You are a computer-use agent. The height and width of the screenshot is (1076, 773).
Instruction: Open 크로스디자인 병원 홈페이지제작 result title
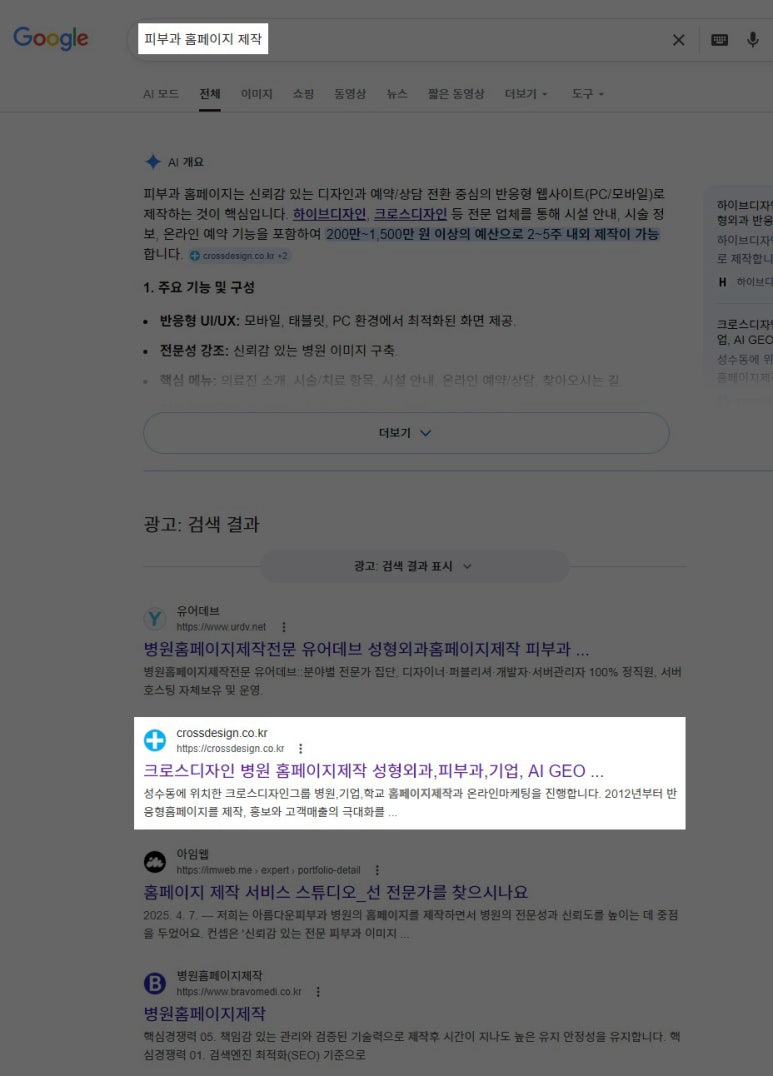pos(373,771)
